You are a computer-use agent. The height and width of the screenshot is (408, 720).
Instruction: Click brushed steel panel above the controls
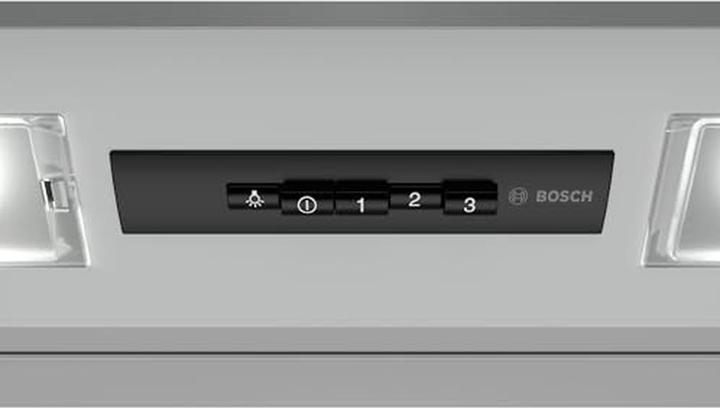pos(360,87)
